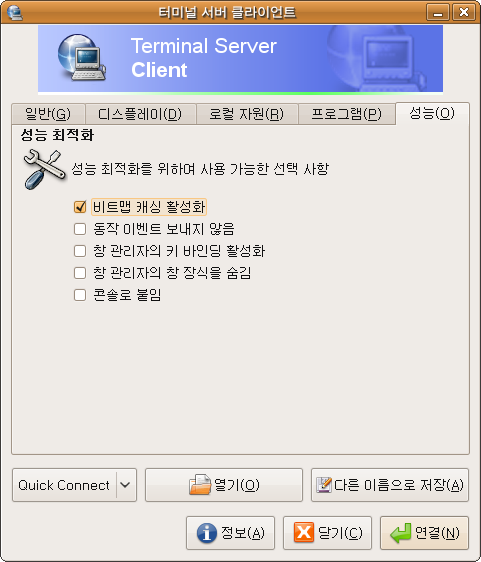The height and width of the screenshot is (562, 481).
Task: Go to the 프로그램(P) tab
Action: [347, 114]
